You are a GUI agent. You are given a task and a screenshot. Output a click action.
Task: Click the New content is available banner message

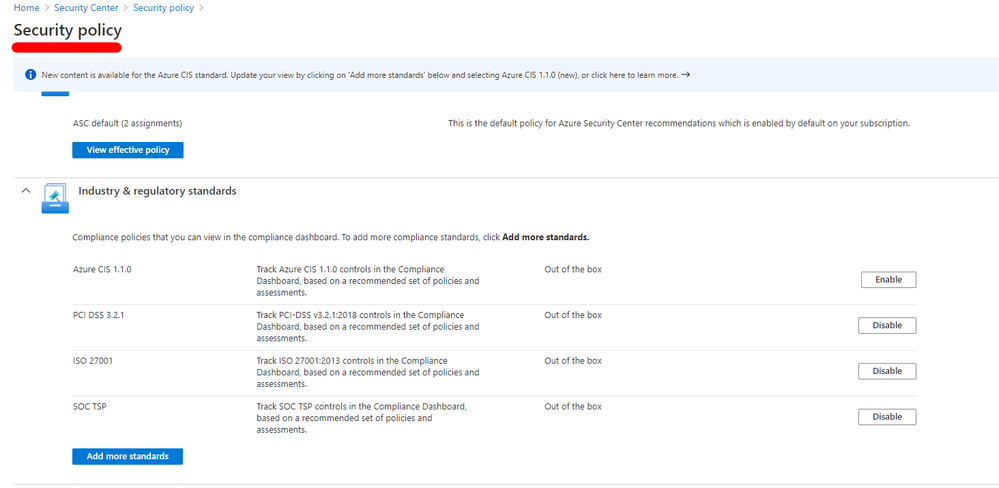pyautogui.click(x=360, y=75)
